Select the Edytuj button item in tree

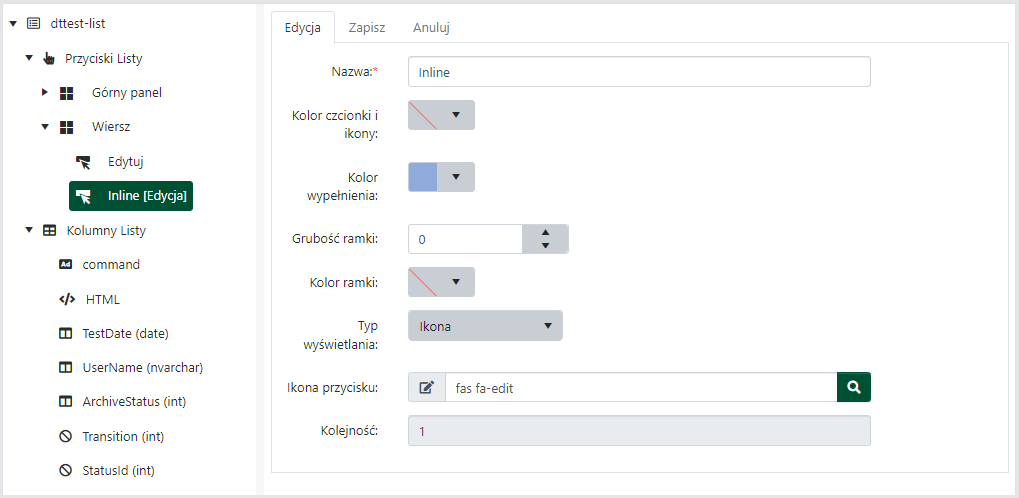pyautogui.click(x=128, y=161)
